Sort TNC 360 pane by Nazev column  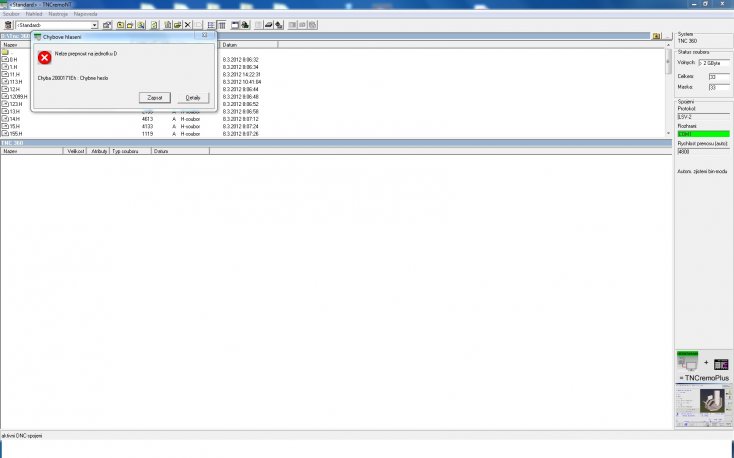tap(30, 151)
